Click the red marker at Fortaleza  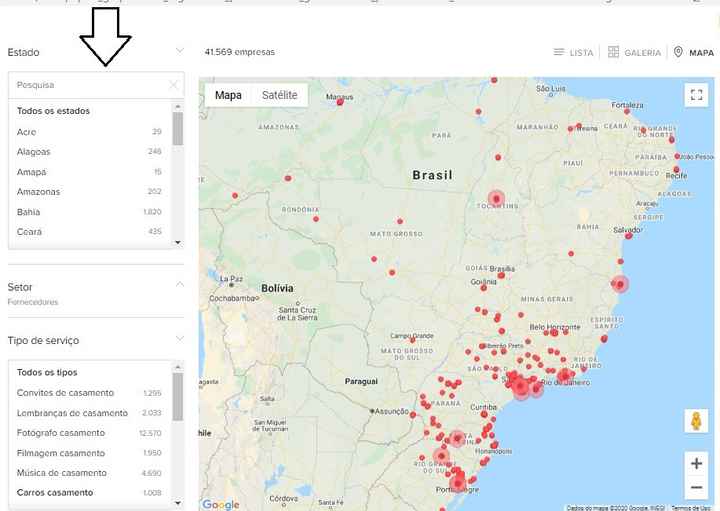(627, 112)
